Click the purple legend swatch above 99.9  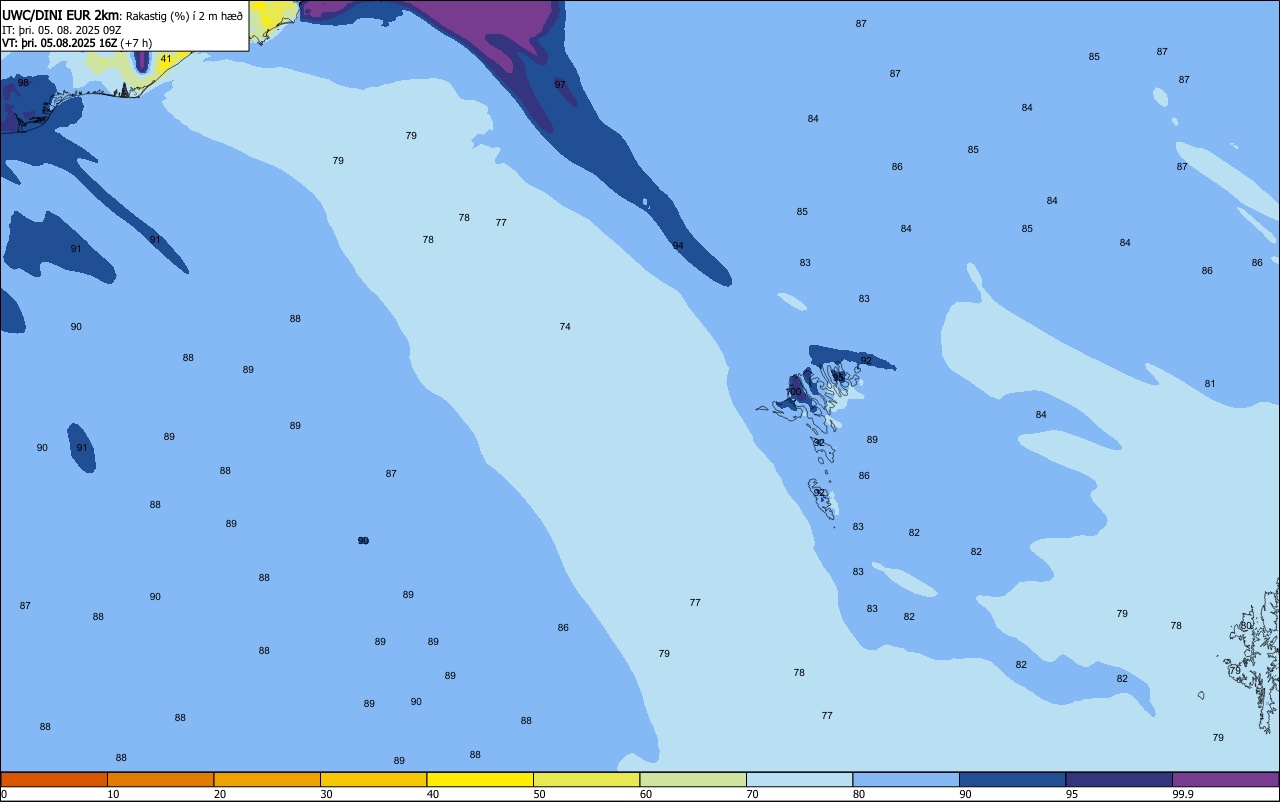click(1225, 779)
